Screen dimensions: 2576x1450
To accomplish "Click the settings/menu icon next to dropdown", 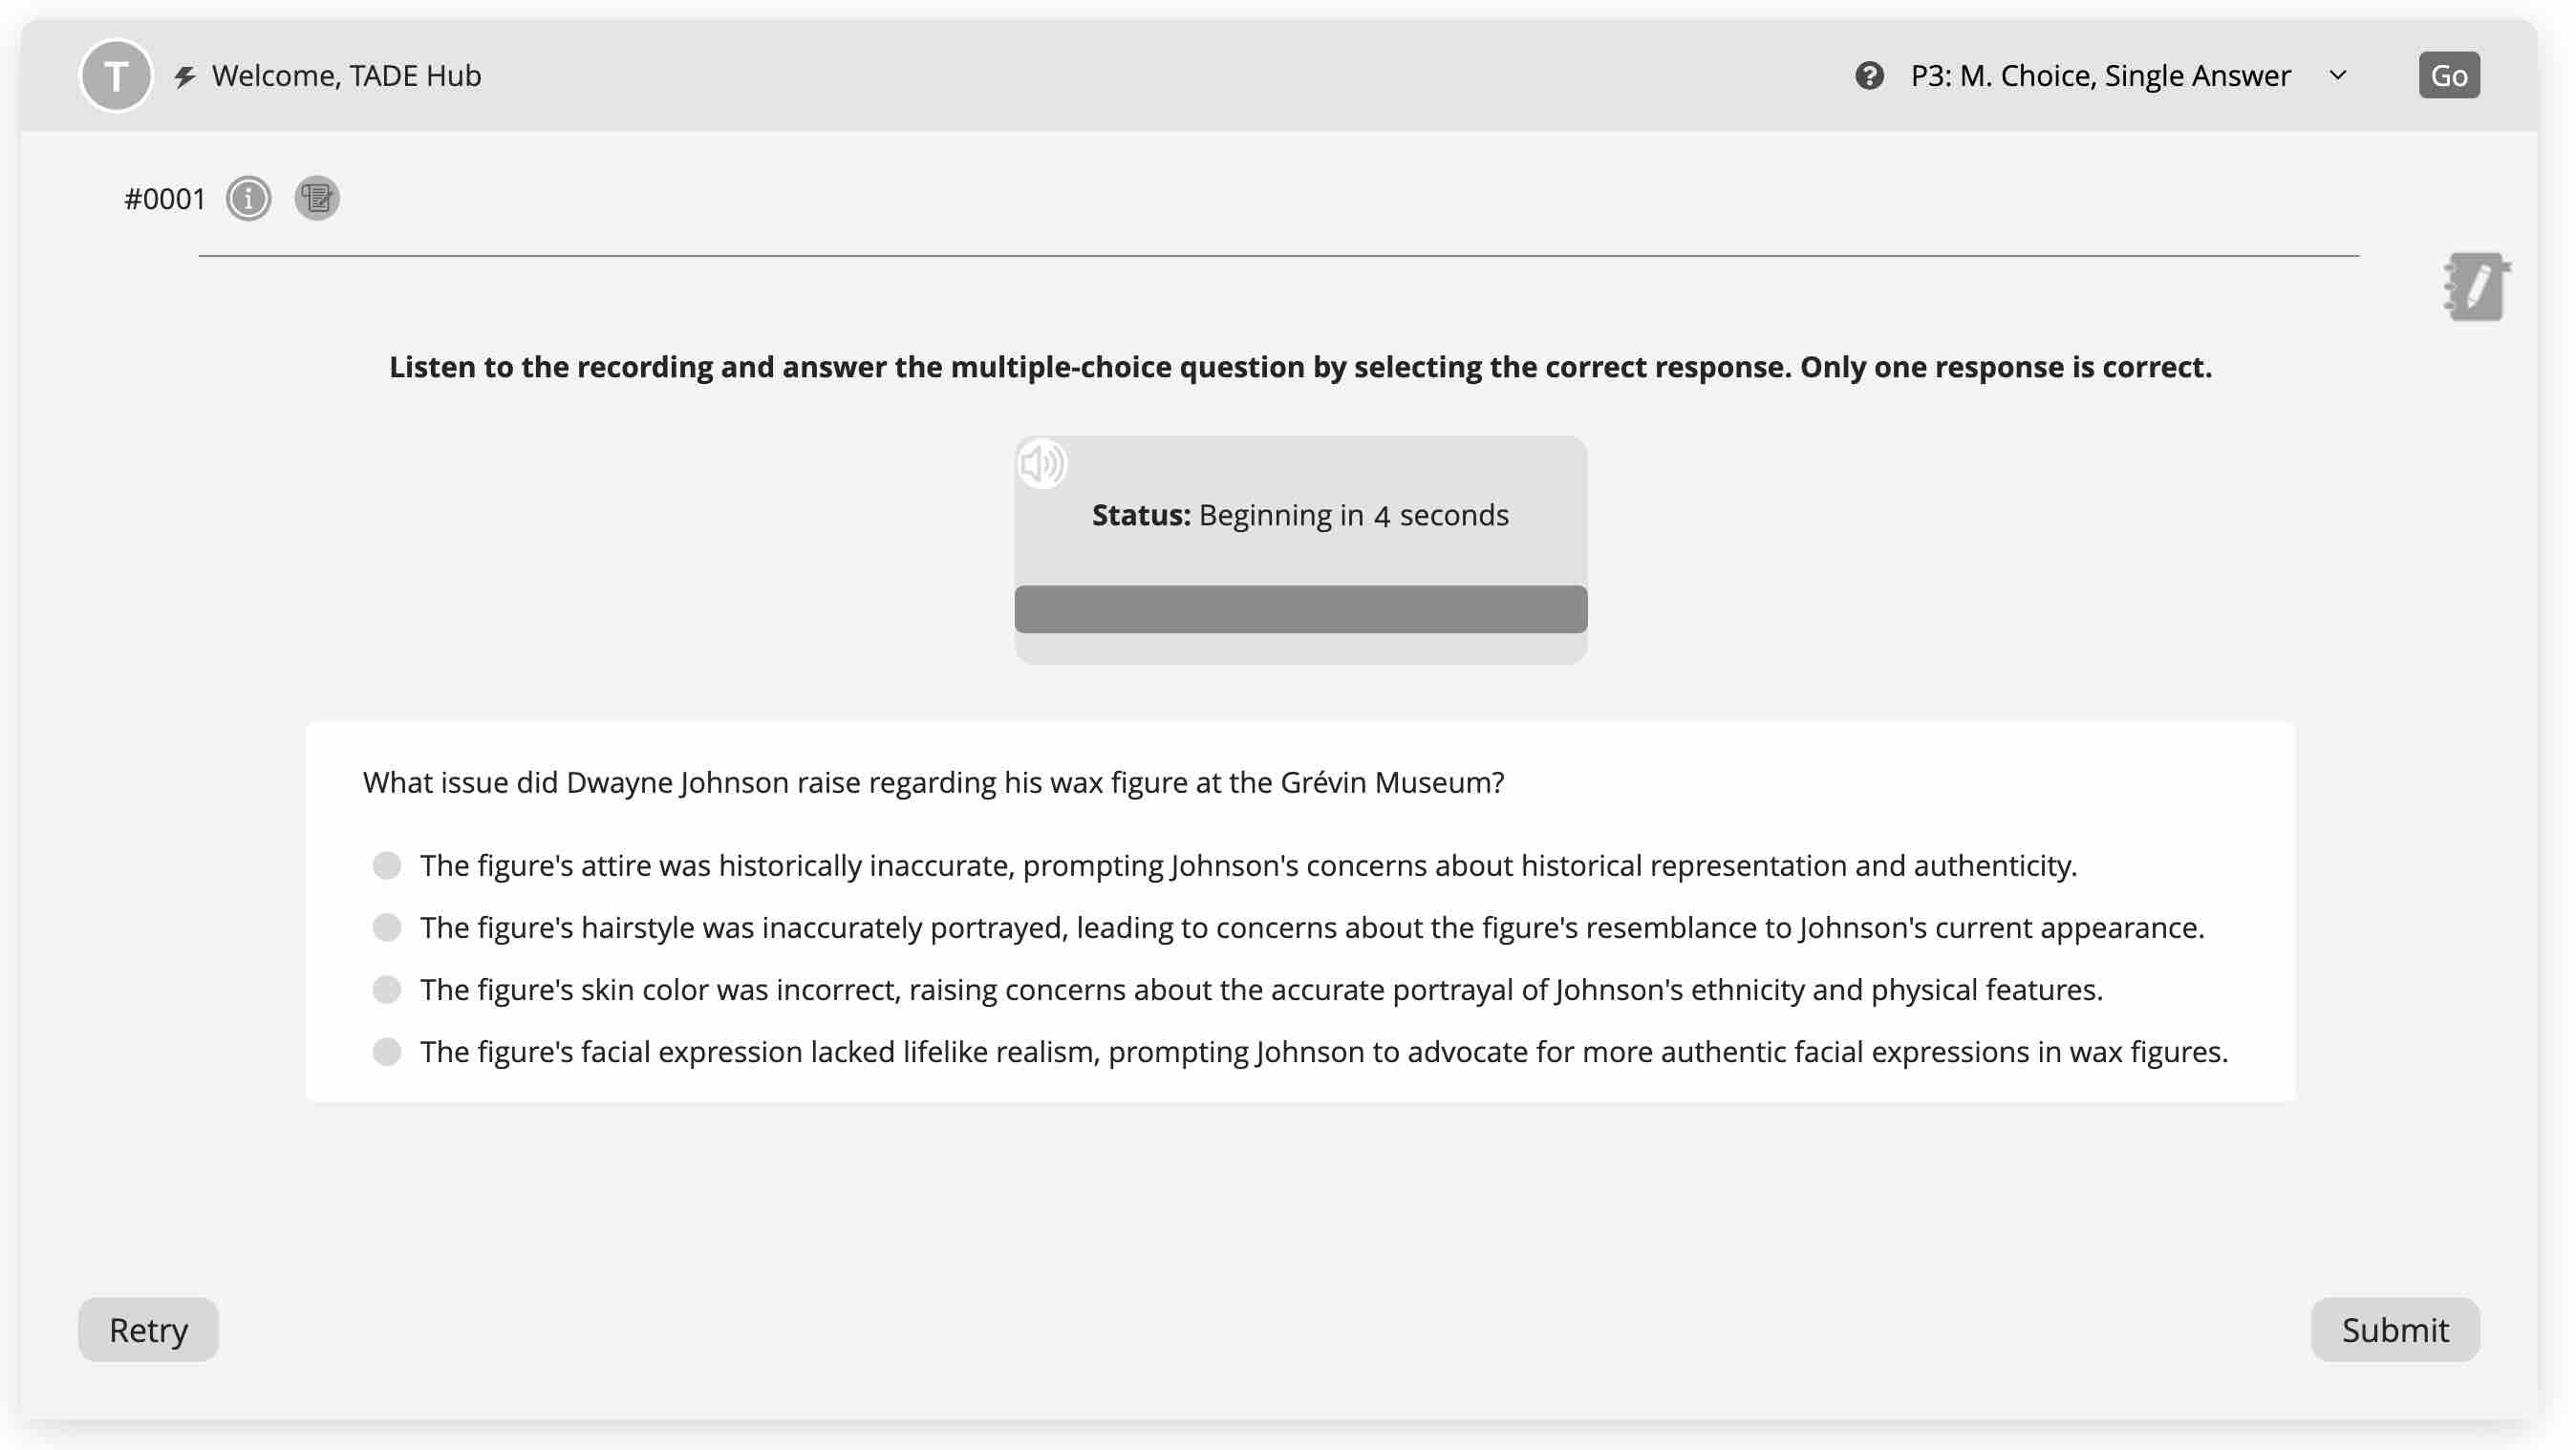I will point(1870,75).
